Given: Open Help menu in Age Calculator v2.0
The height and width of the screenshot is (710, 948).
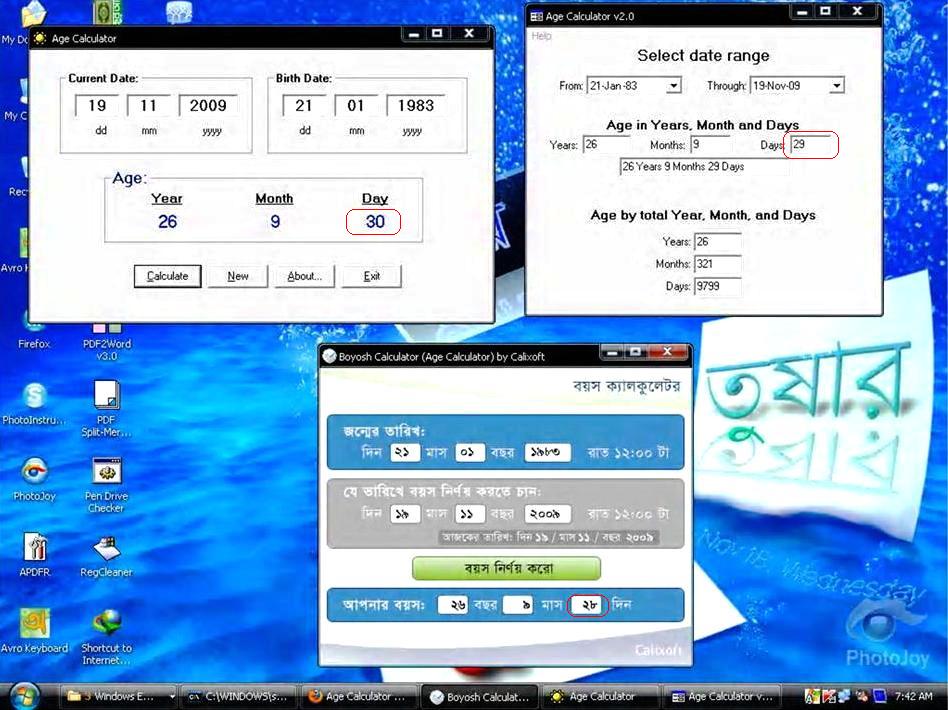Looking at the screenshot, I should click(541, 36).
